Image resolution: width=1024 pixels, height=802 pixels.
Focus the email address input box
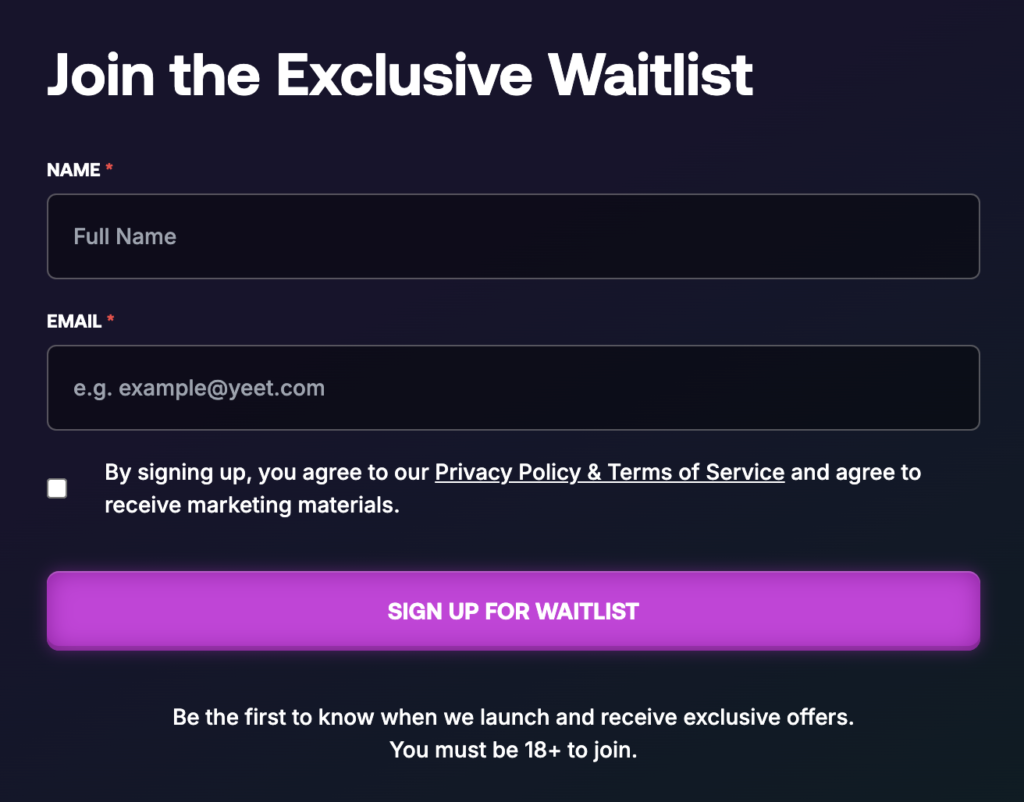(512, 388)
